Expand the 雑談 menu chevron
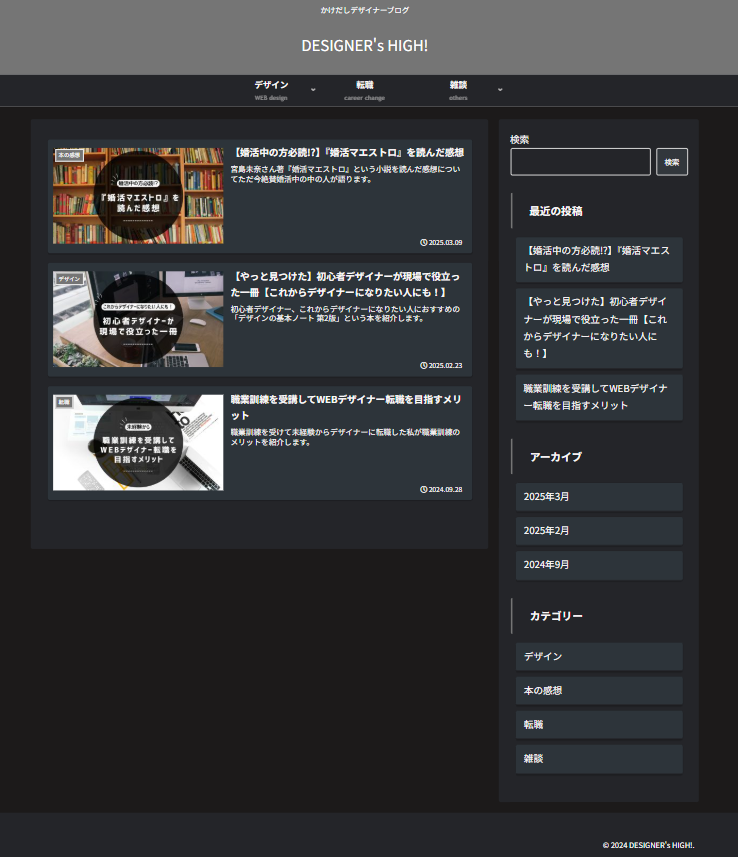 [x=500, y=90]
